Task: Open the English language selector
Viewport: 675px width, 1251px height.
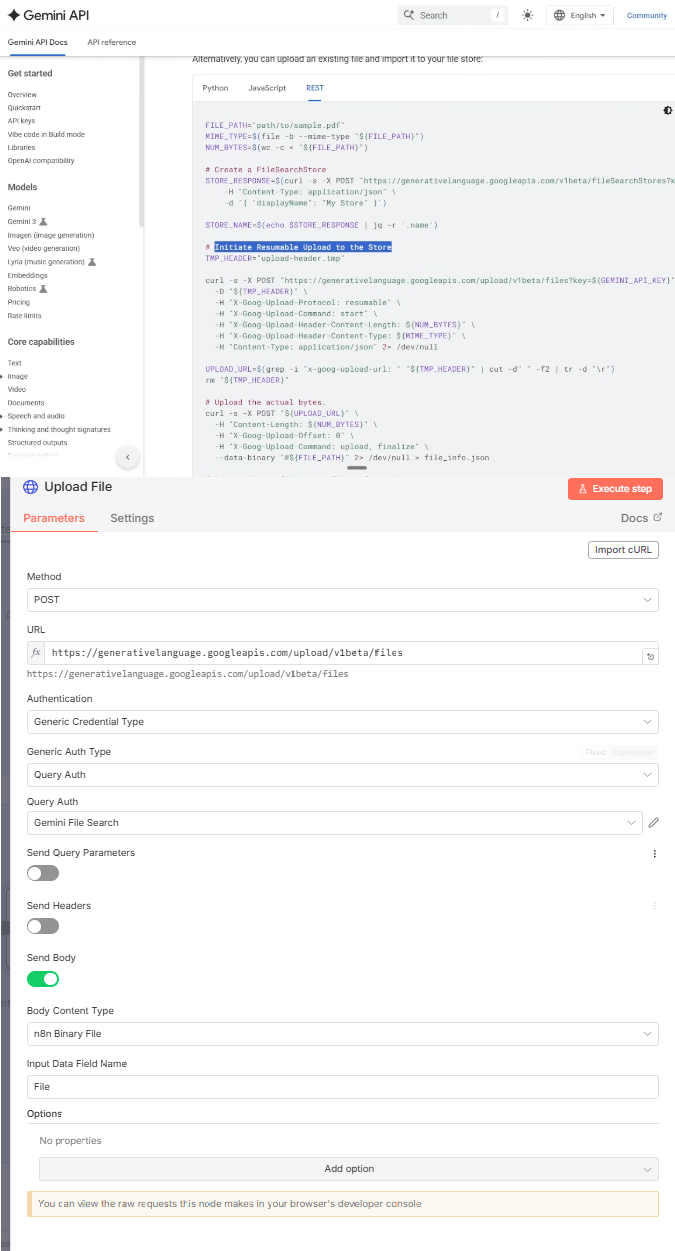Action: [x=580, y=15]
